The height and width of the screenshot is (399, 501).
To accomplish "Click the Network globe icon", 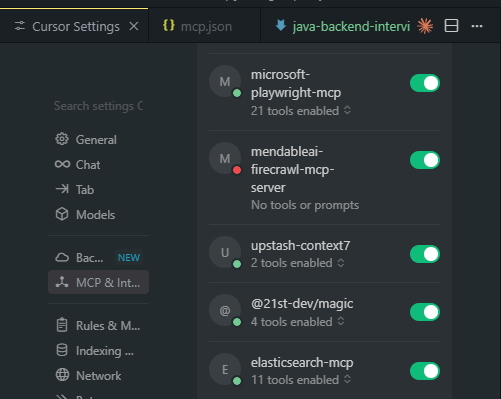I will tap(62, 375).
